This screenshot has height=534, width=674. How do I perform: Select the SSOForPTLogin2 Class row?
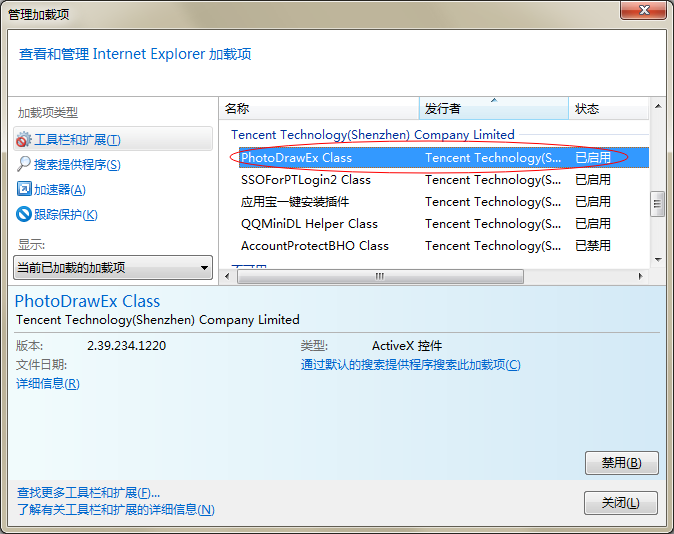(x=444, y=180)
